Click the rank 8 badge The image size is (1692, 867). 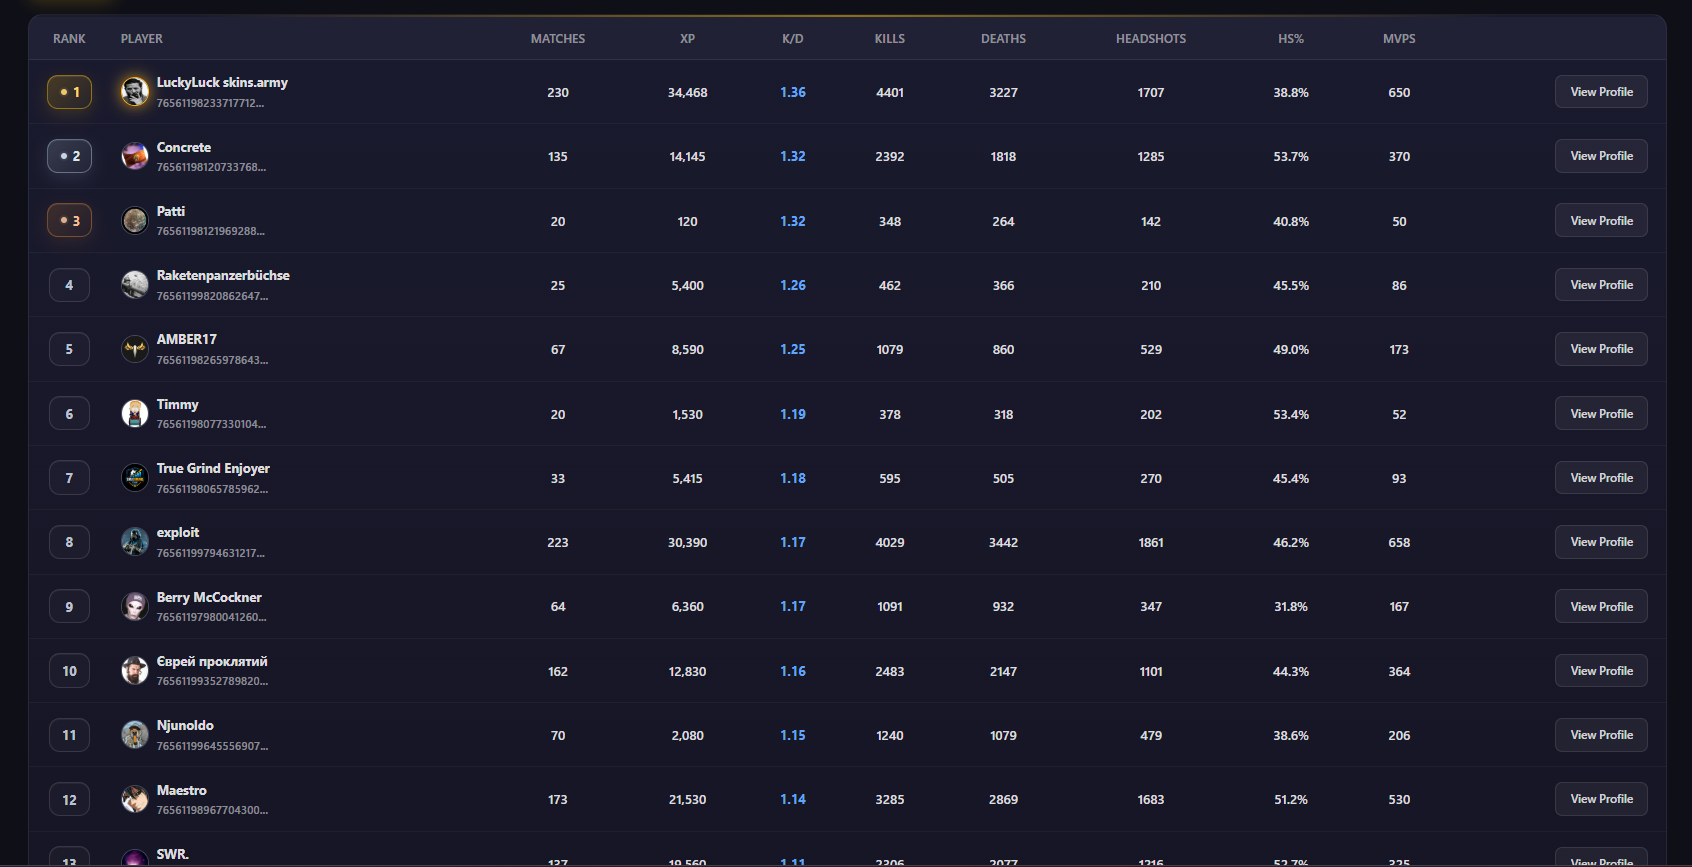(x=69, y=542)
